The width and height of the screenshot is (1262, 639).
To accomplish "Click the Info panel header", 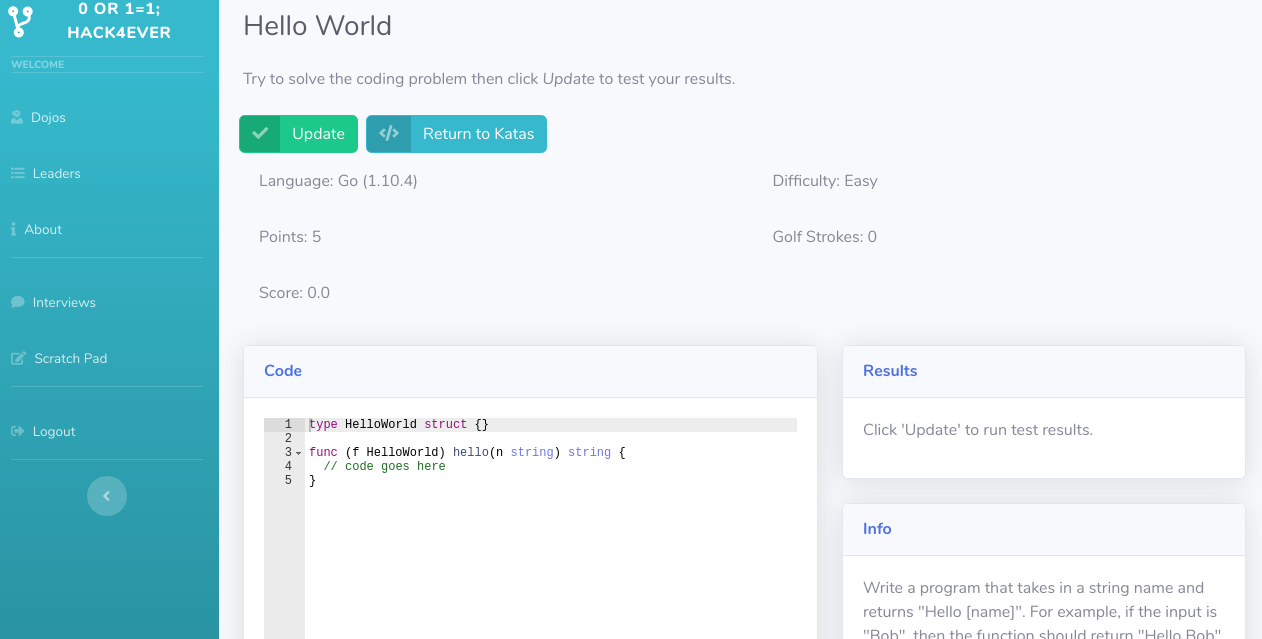I will 1044,529.
